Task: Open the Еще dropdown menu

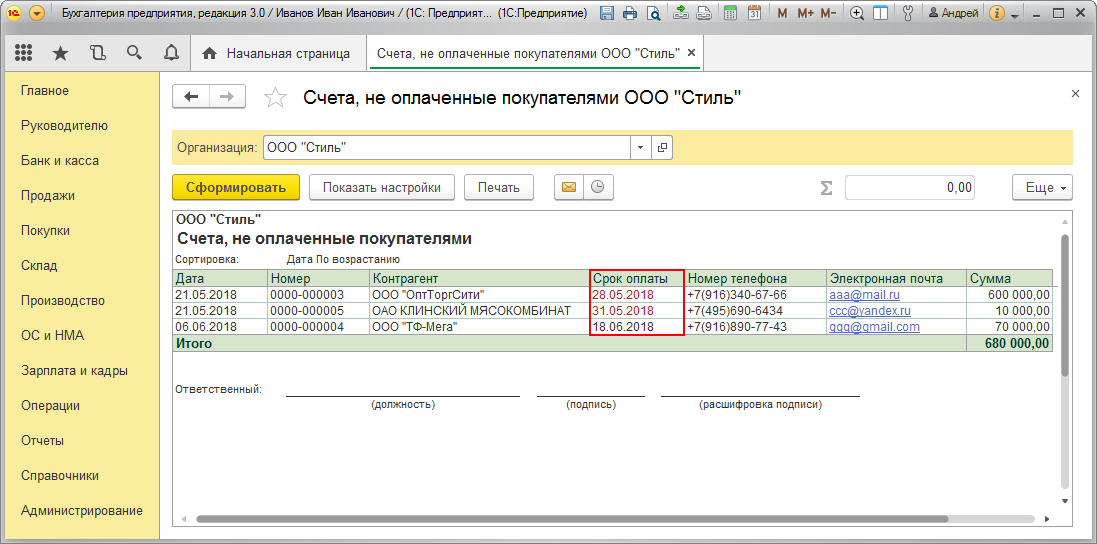Action: [1042, 187]
